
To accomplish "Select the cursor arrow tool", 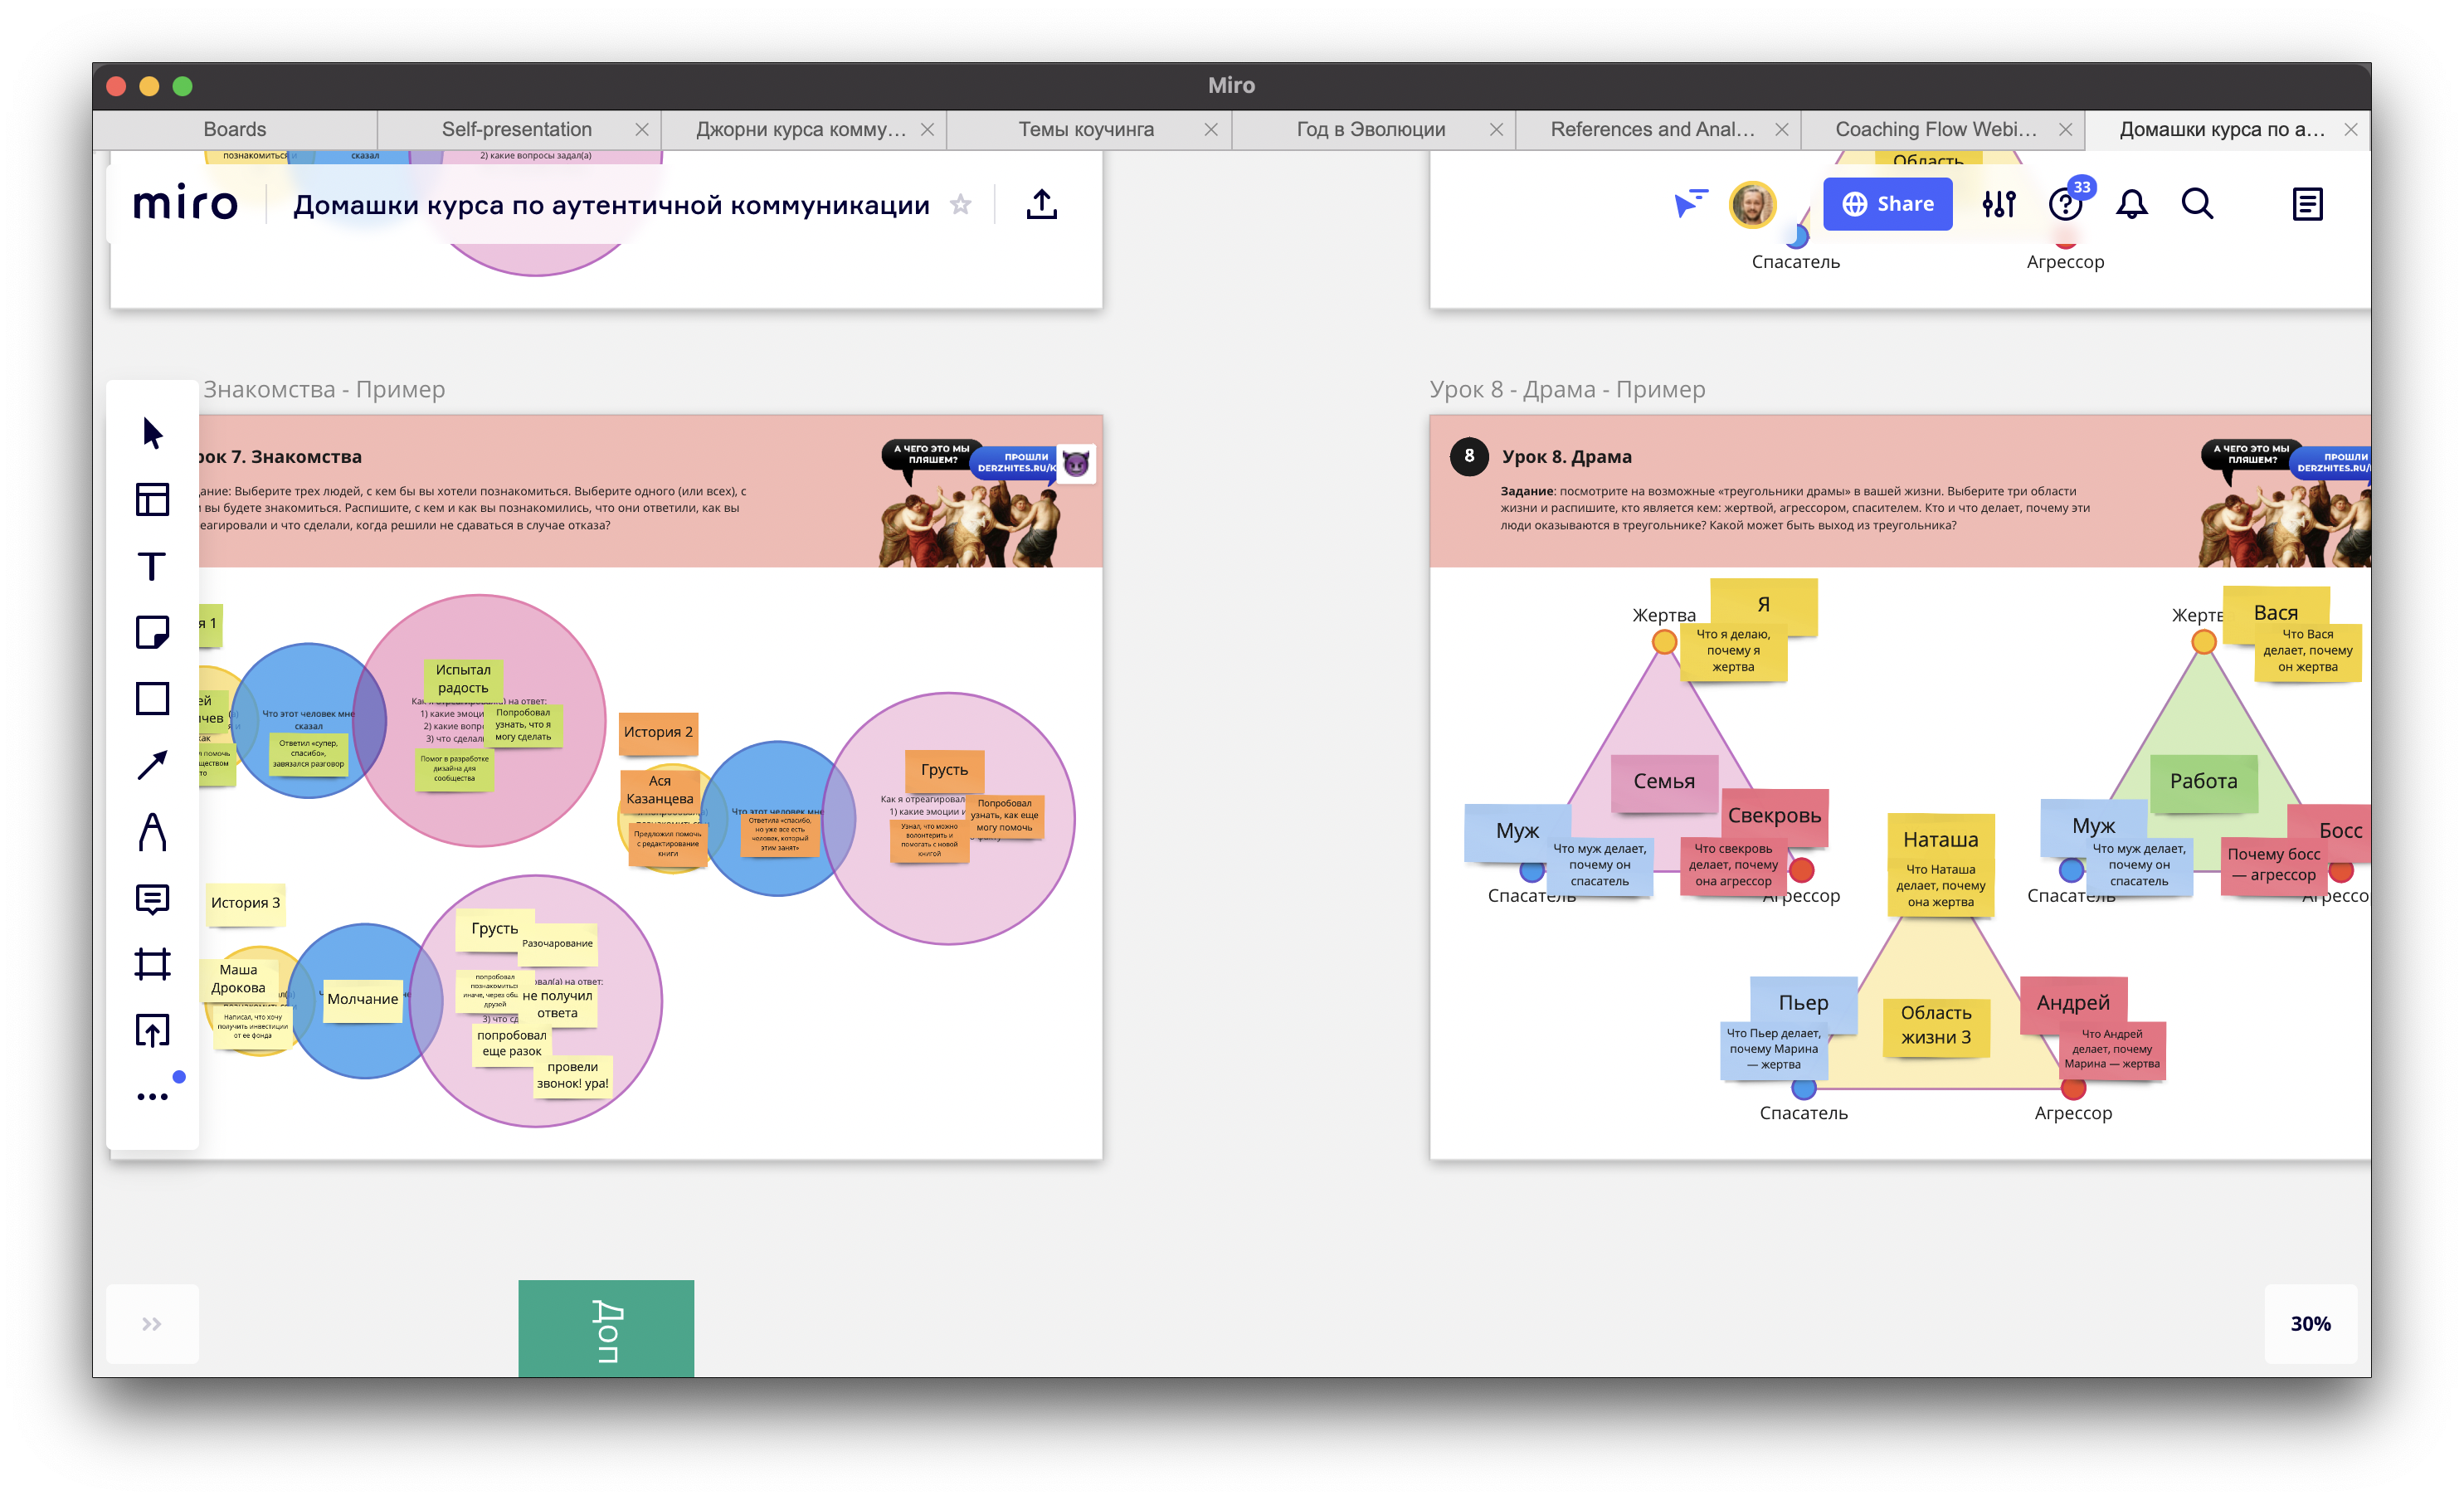I will coord(152,433).
